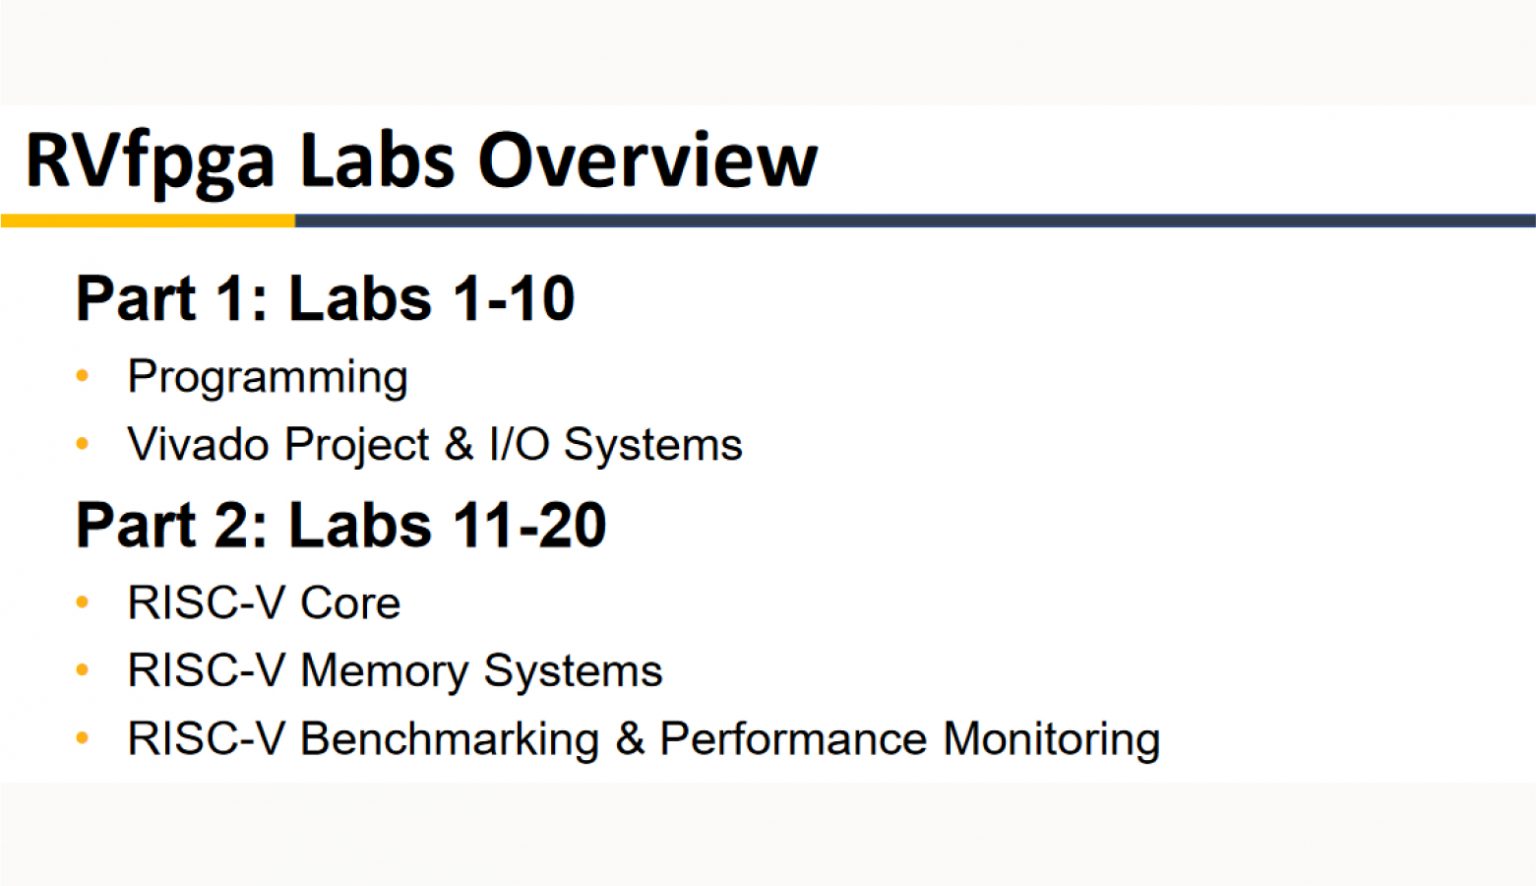Click the "Part 1: Labs 1-10" heading
The height and width of the screenshot is (886, 1536).
[325, 298]
